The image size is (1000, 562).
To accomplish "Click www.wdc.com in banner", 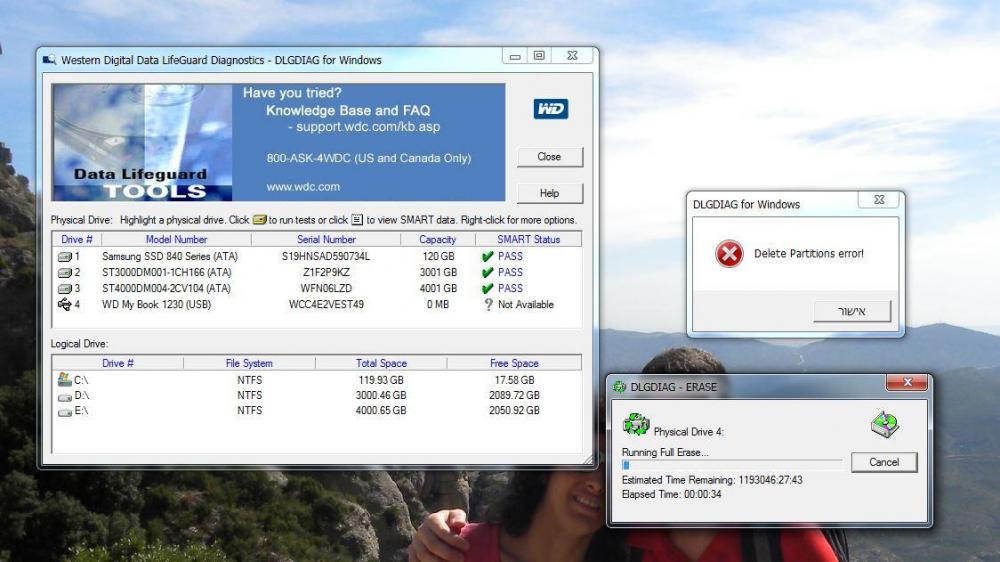I will click(x=303, y=187).
